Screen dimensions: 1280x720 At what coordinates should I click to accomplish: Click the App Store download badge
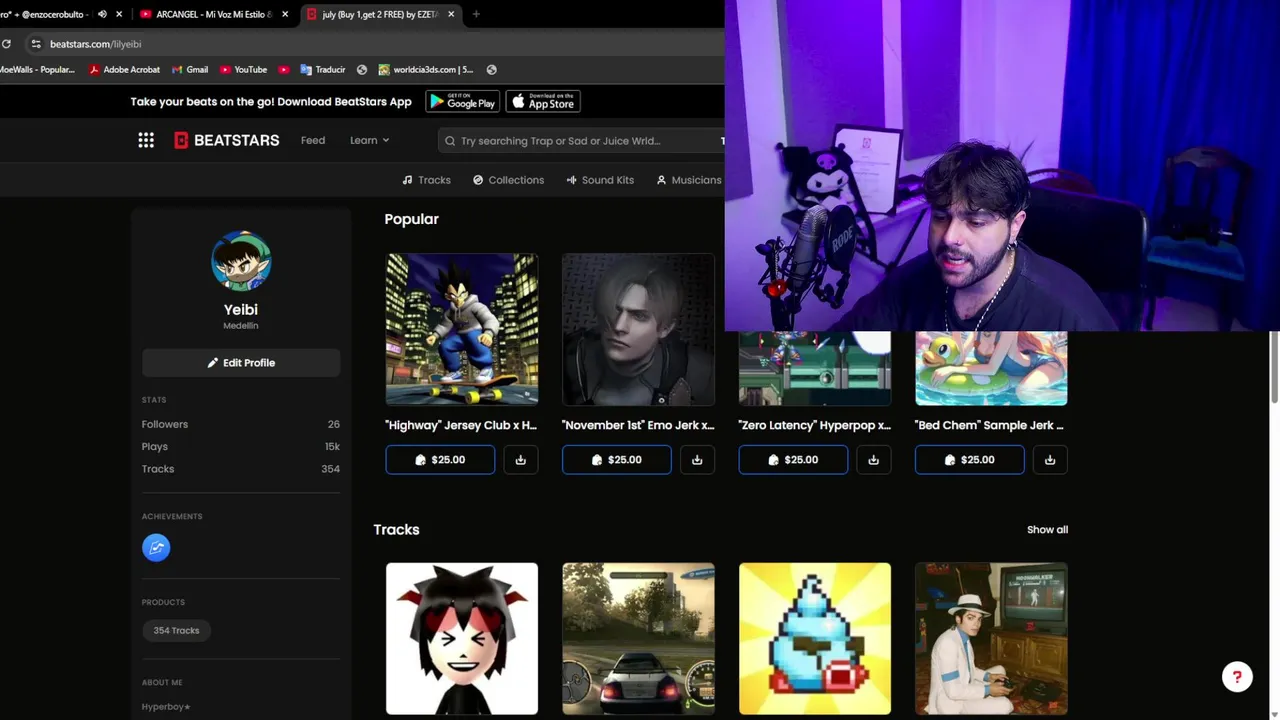(543, 102)
